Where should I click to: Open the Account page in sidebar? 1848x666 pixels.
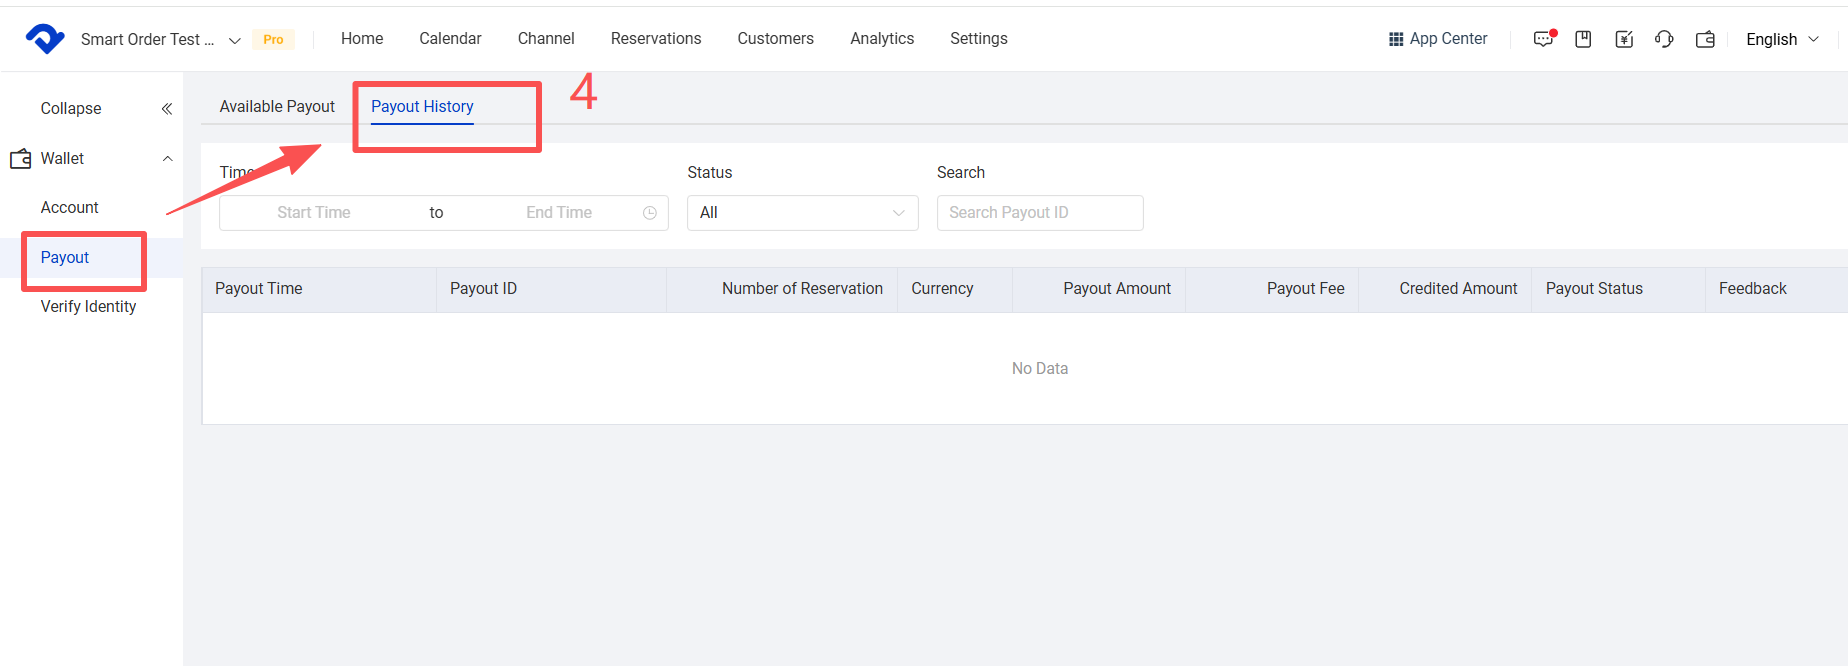[70, 208]
